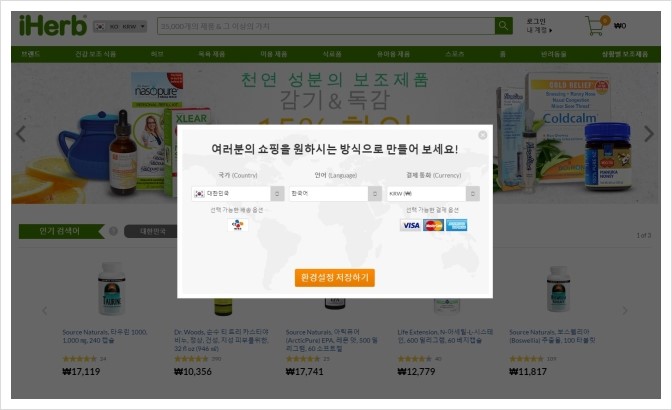Click the orange Save Preferences button

tap(335, 278)
